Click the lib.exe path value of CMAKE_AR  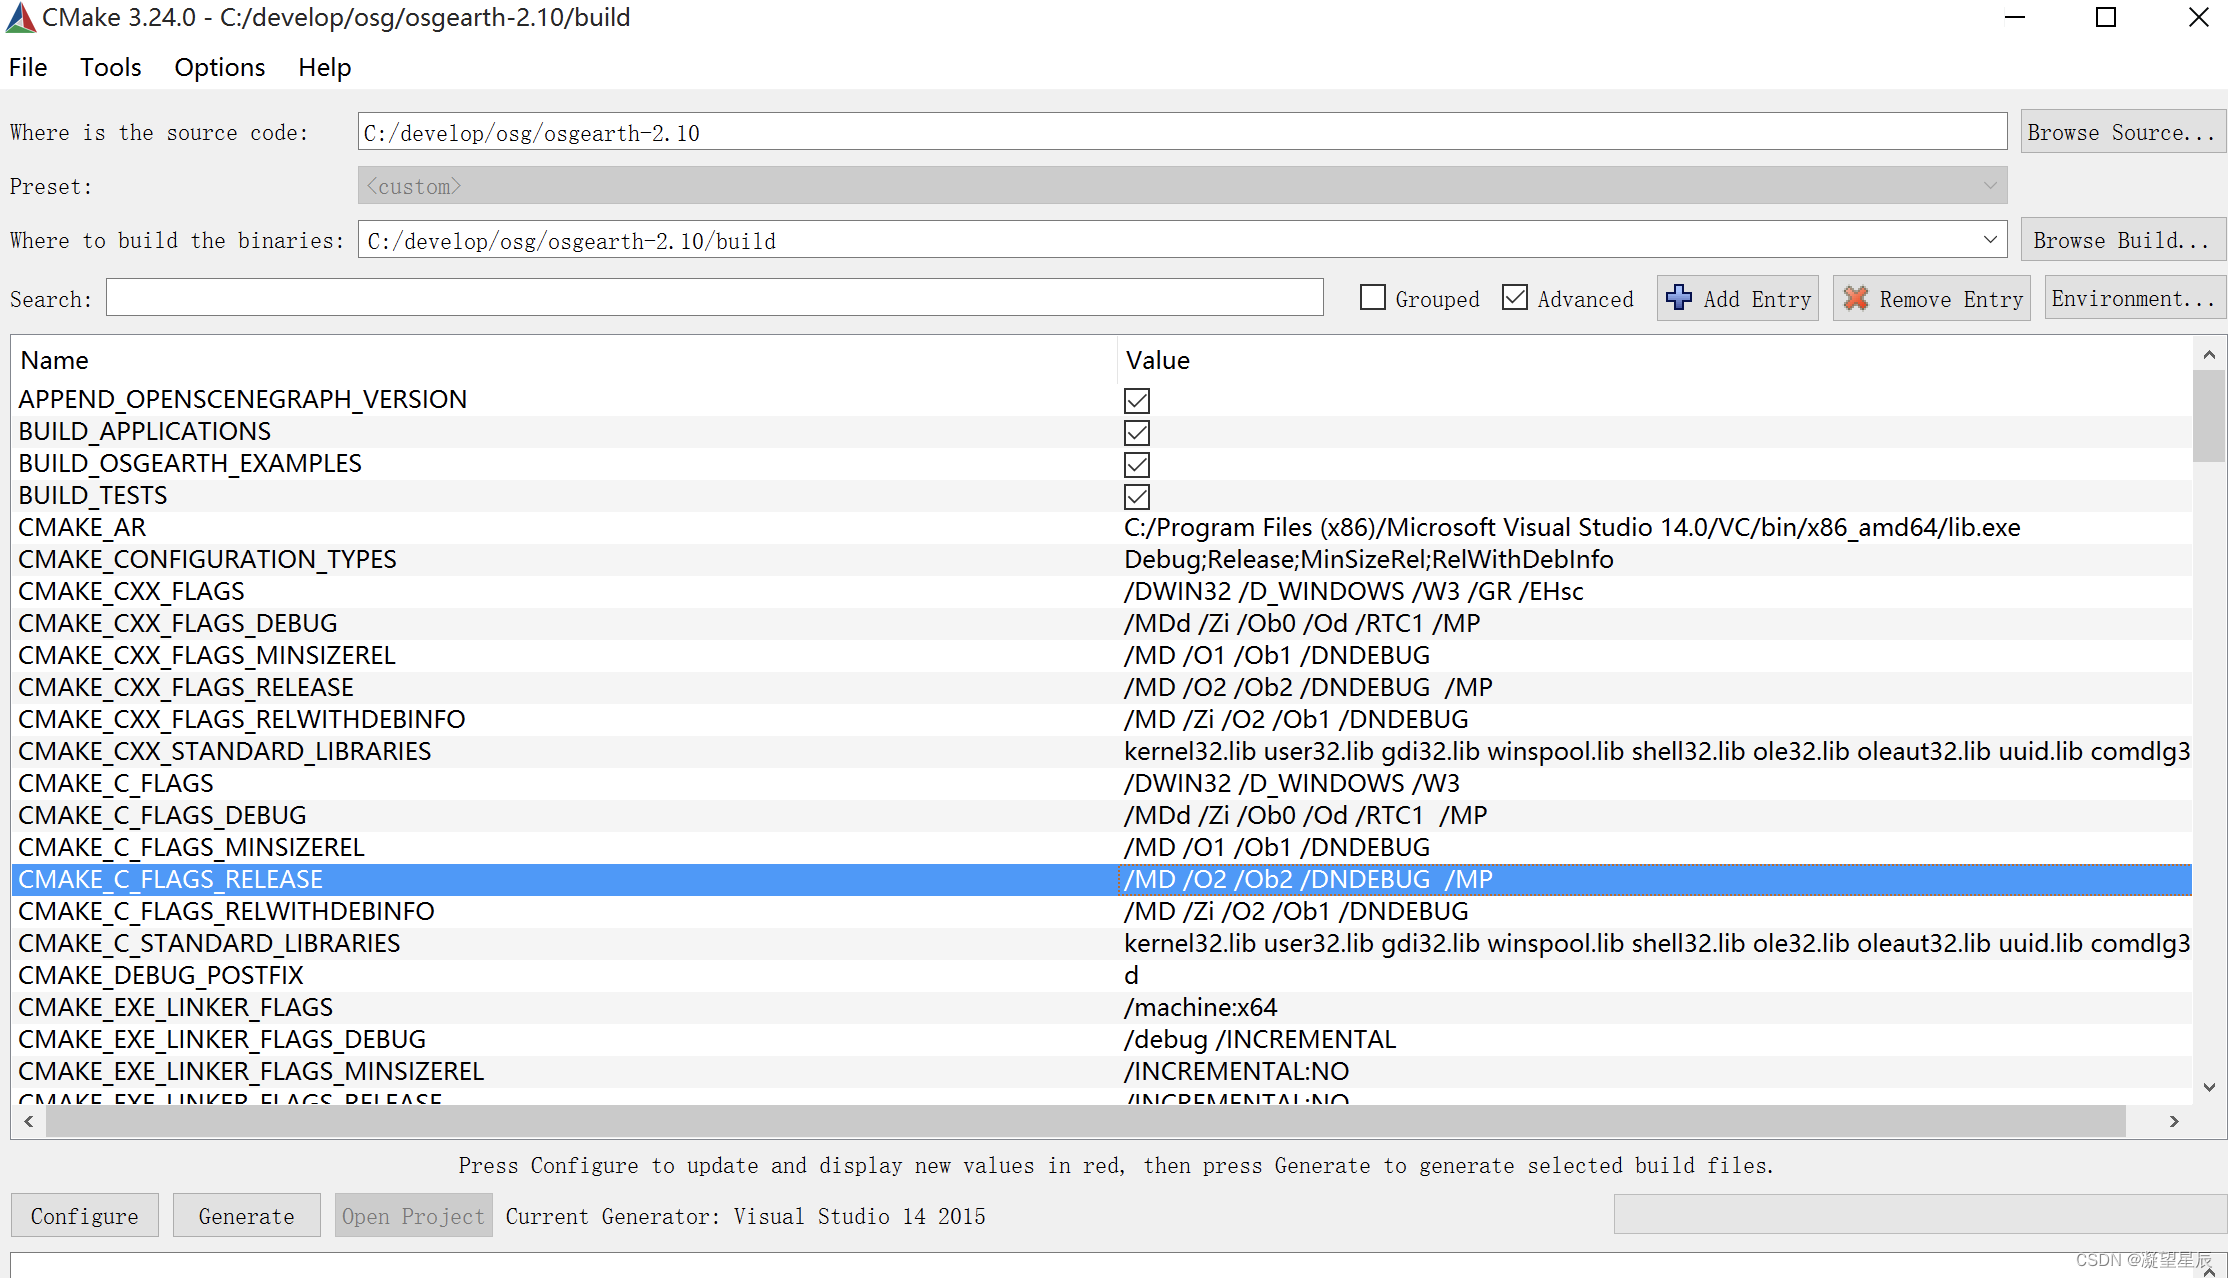tap(1572, 527)
